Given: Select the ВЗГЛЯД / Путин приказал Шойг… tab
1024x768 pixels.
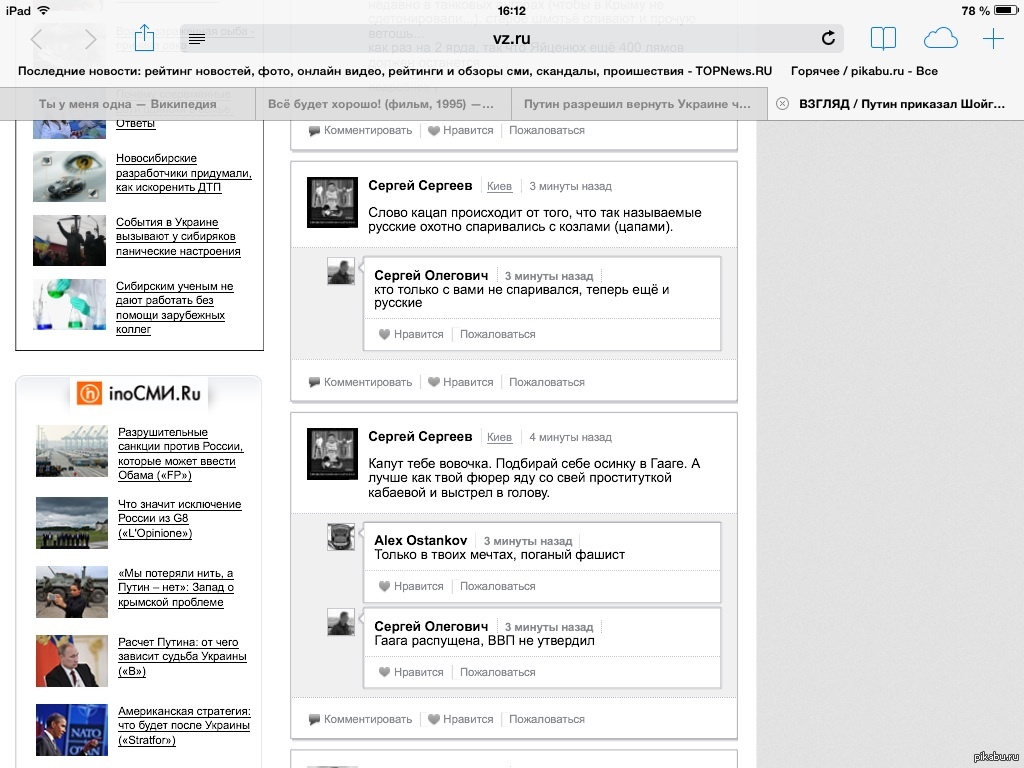Looking at the screenshot, I should click(896, 104).
